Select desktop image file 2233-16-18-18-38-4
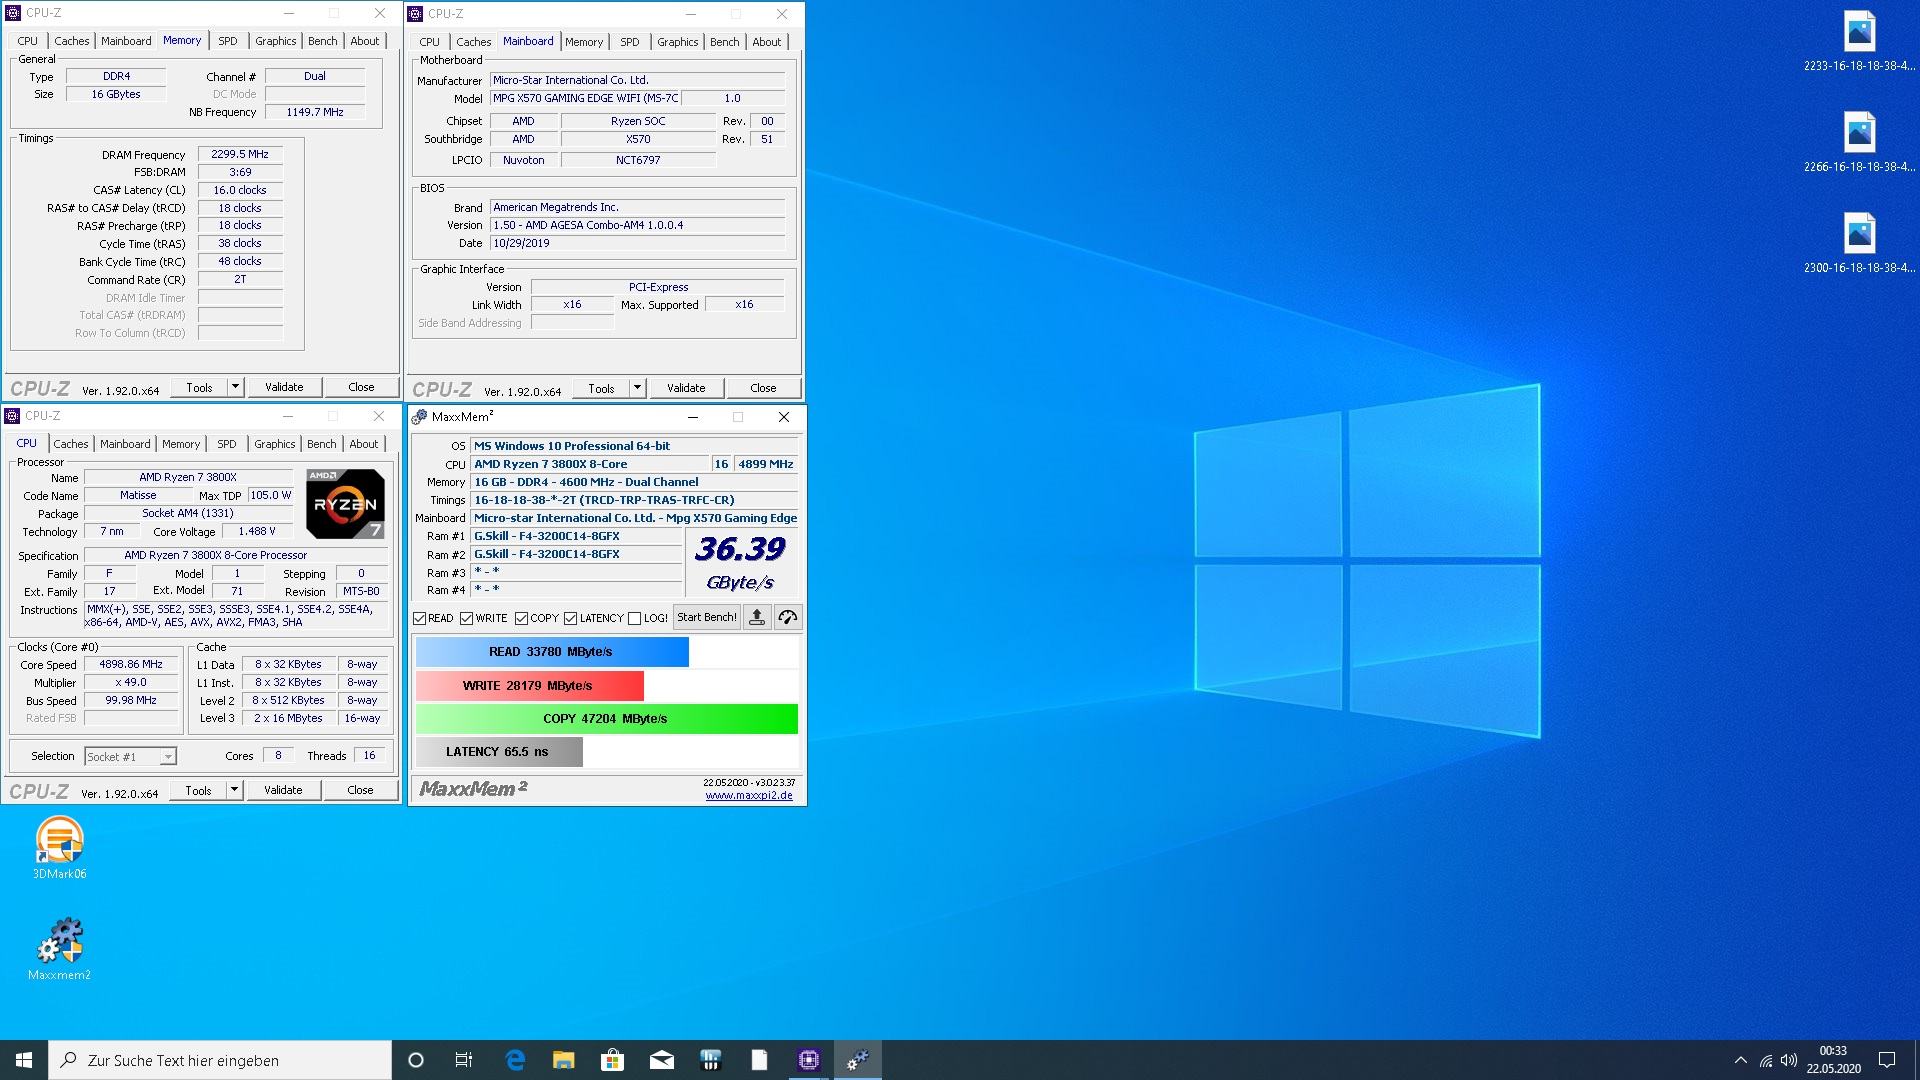Image resolution: width=1920 pixels, height=1080 pixels. click(1859, 41)
